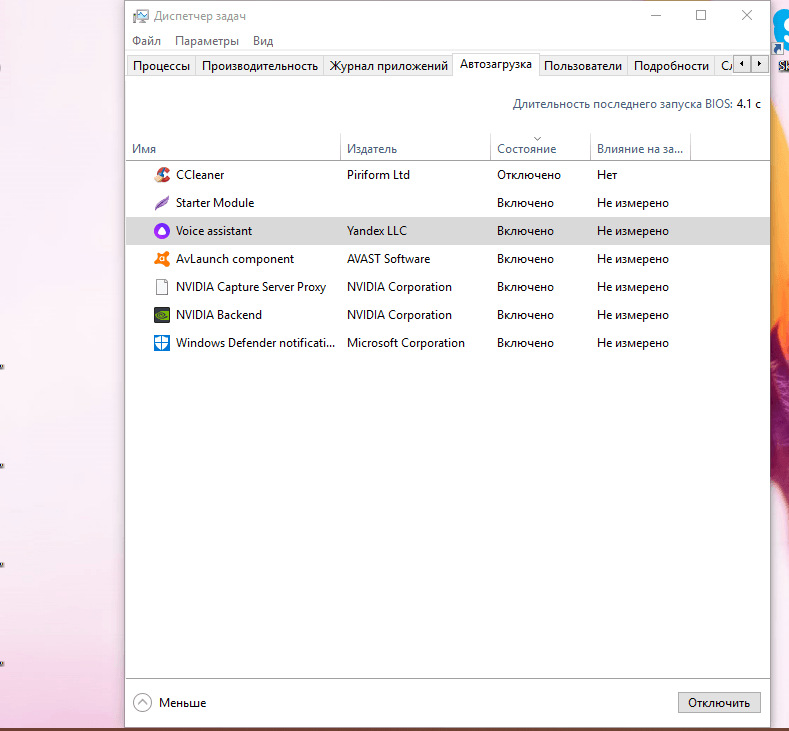Viewport: 789px width, 731px height.
Task: Switch to the Пользователи tab
Action: [583, 66]
